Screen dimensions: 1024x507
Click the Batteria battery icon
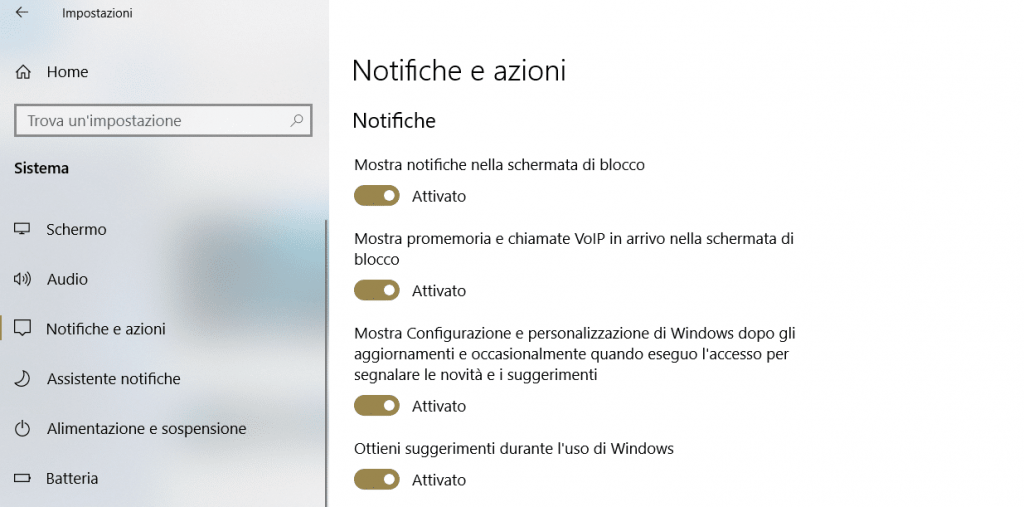[22, 479]
